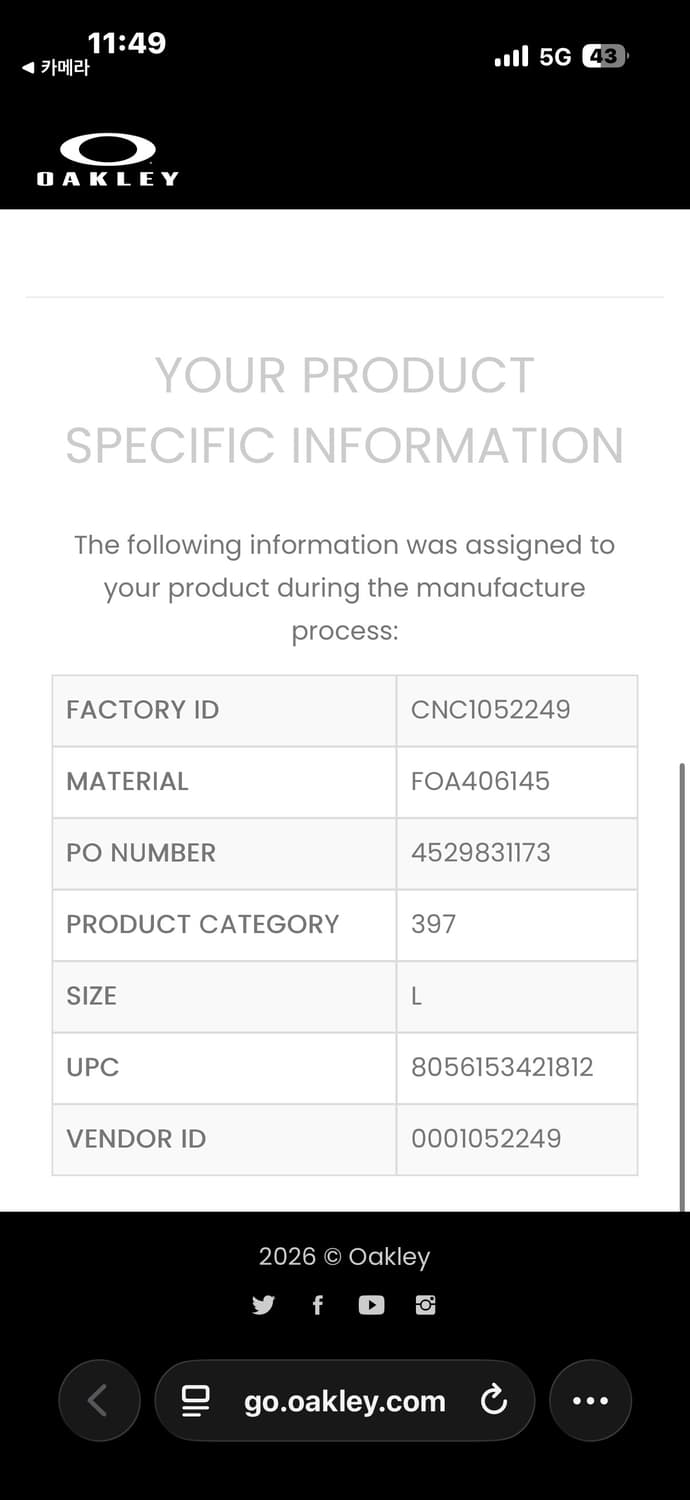Image resolution: width=690 pixels, height=1500 pixels.
Task: Tap the Vendor ID value 0001052249
Action: coord(486,1139)
